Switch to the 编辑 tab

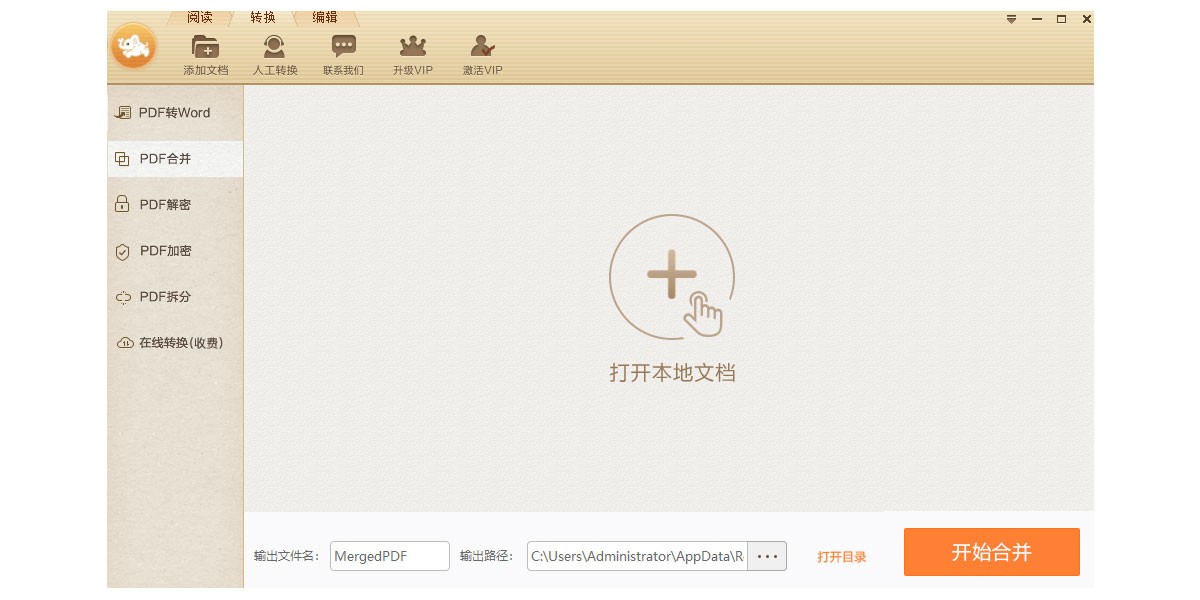[x=324, y=17]
